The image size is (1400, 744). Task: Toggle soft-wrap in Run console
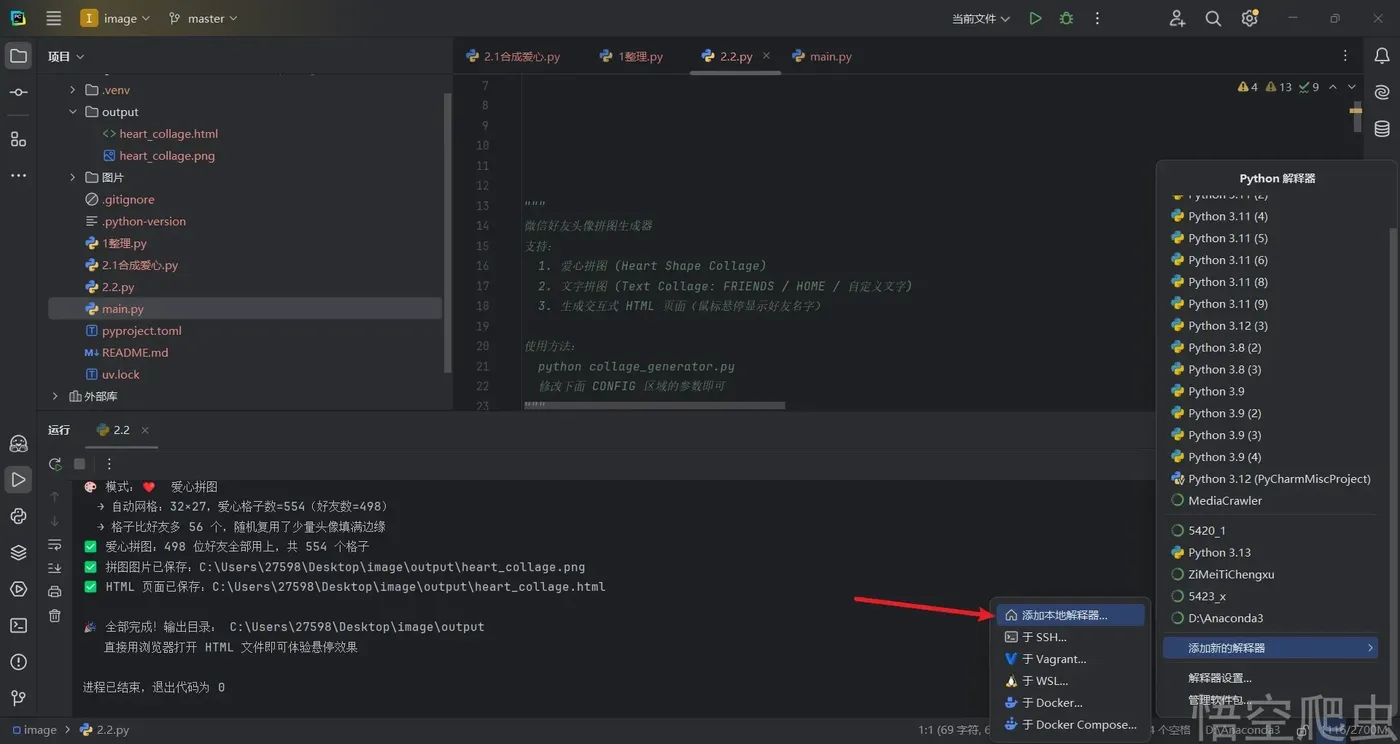point(55,544)
